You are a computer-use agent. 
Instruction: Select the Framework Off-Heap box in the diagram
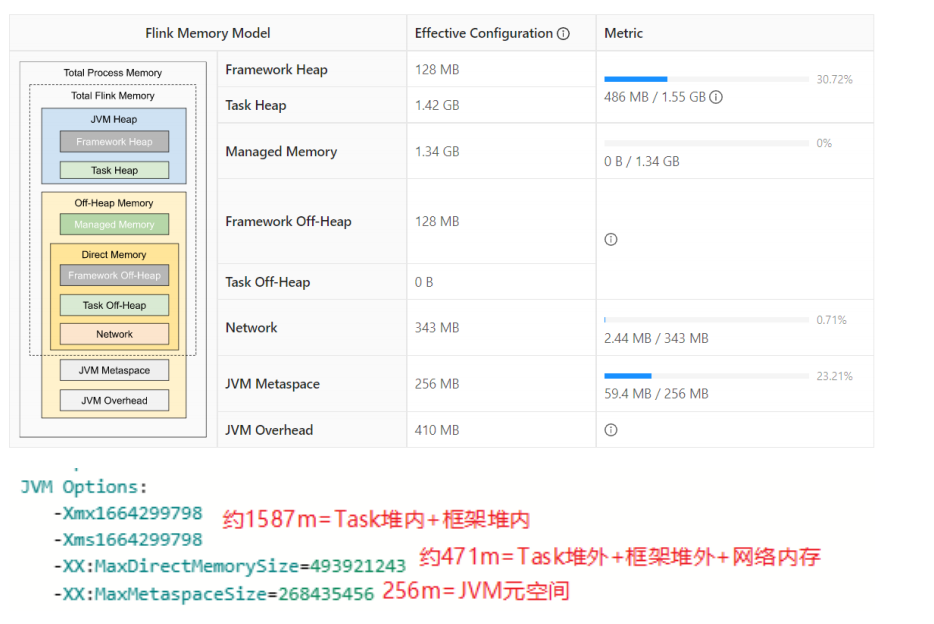[x=114, y=276]
